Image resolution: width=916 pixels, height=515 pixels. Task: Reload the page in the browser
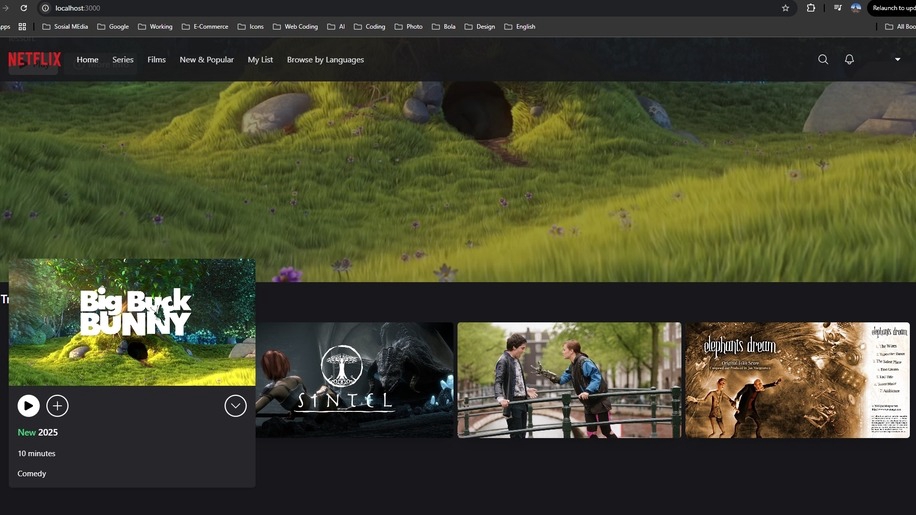[24, 8]
